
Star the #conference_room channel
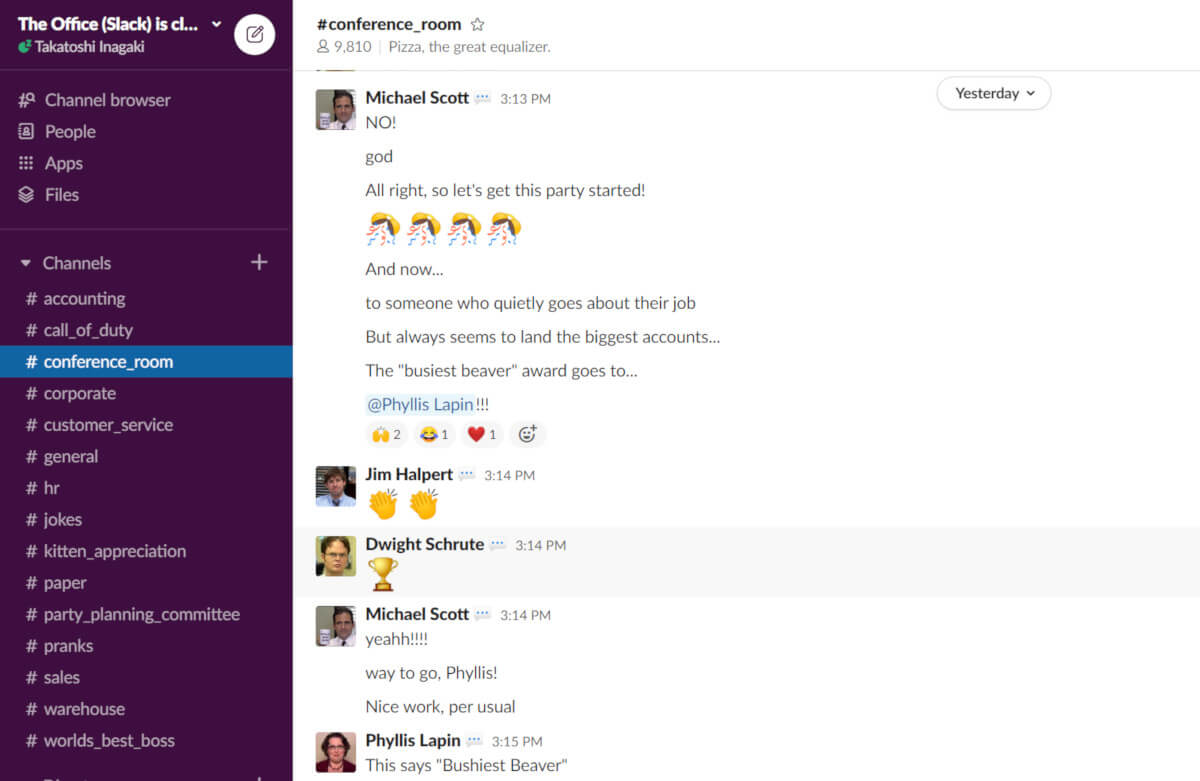point(477,24)
